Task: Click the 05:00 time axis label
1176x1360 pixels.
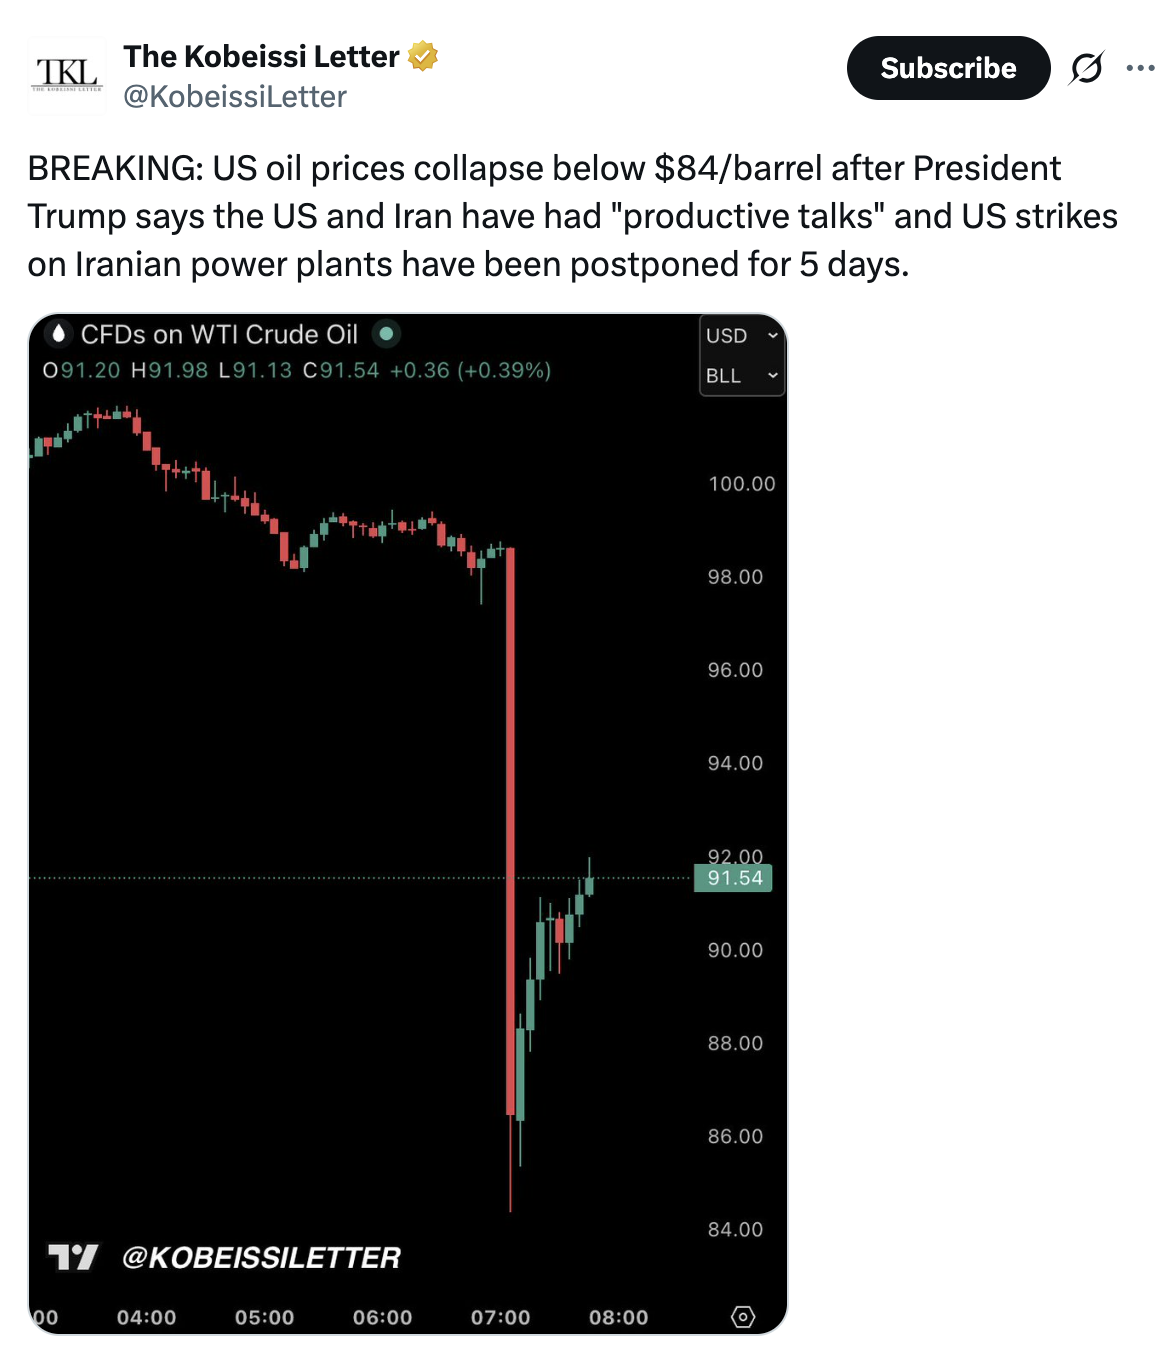Action: click(264, 1317)
